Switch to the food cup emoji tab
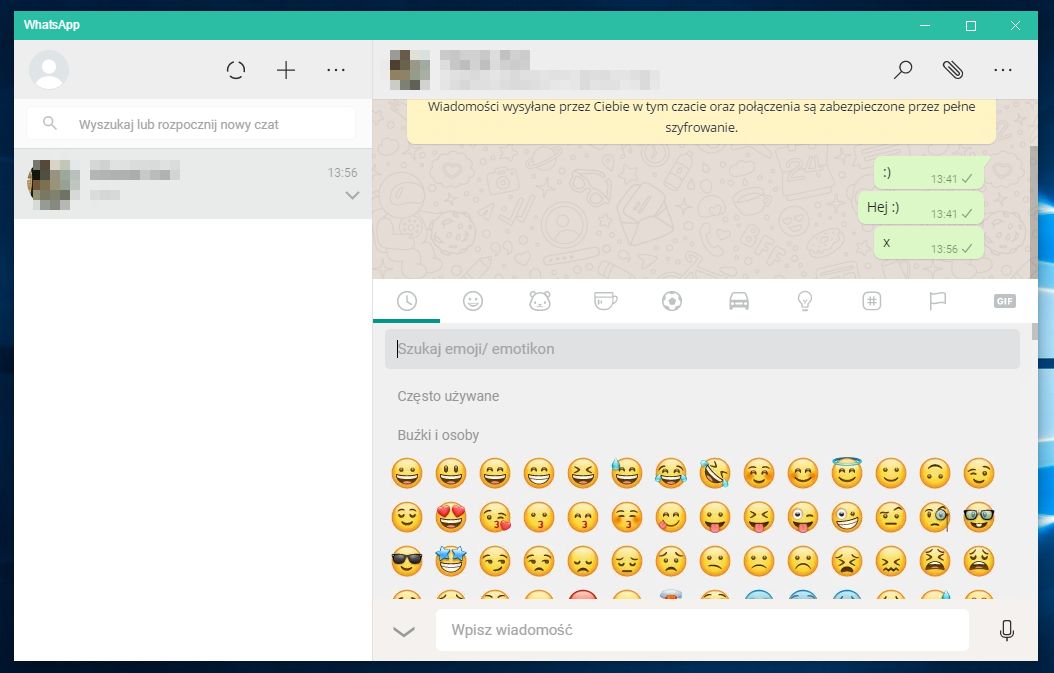The image size is (1054, 673). point(606,301)
